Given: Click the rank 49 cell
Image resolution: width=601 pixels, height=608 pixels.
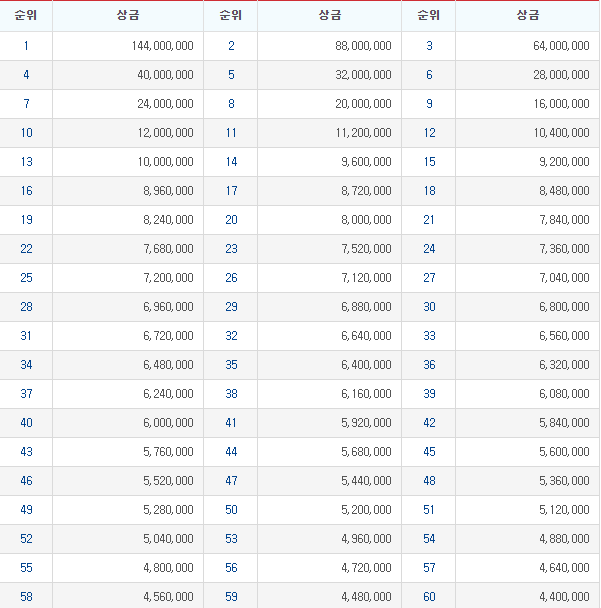Looking at the screenshot, I should pyautogui.click(x=26, y=510).
